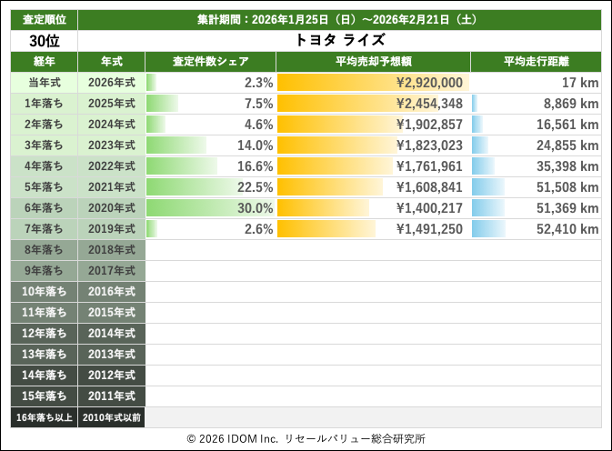Viewport: 612px width, 451px height.
Task: Select the 8年落ち row label
Action: [x=43, y=249]
